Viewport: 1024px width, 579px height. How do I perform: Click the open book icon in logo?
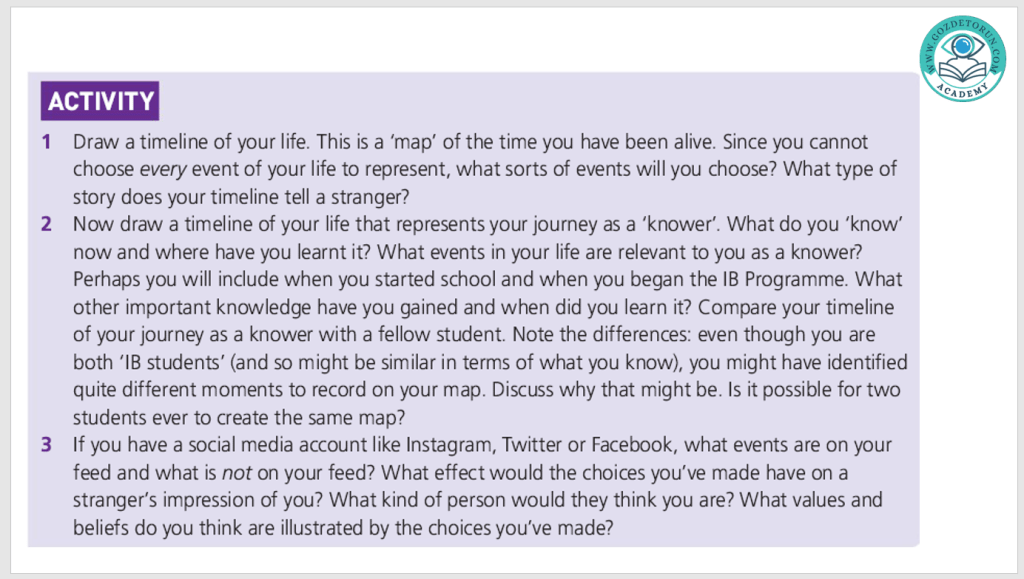[963, 72]
